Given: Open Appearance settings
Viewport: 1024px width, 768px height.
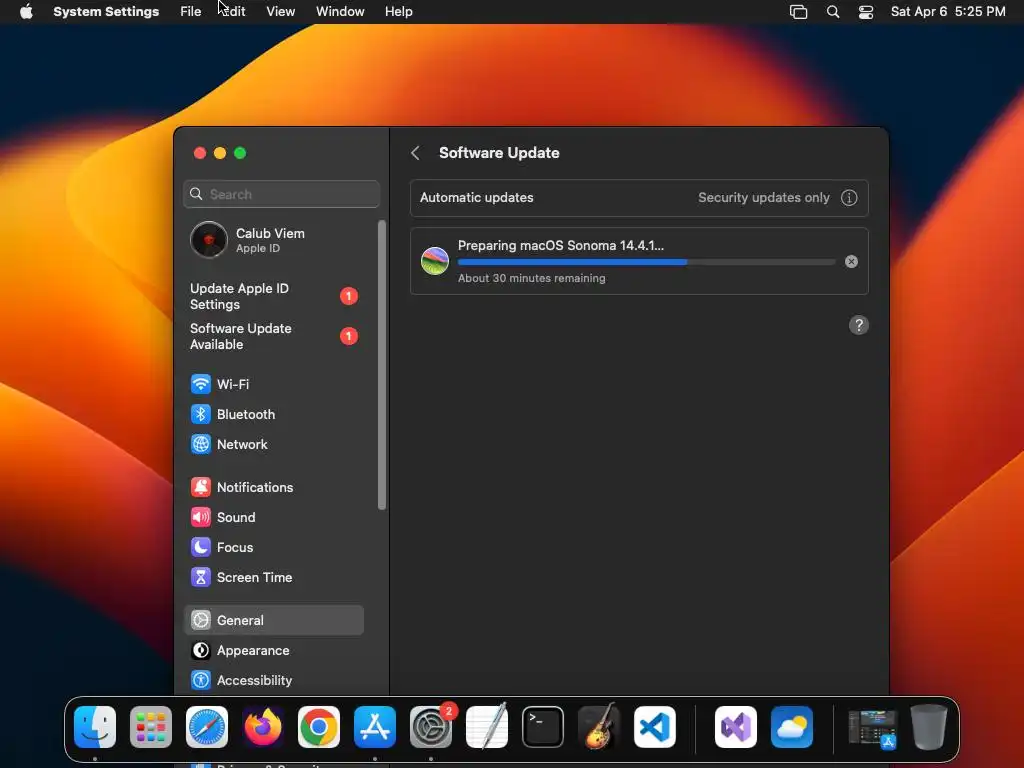Looking at the screenshot, I should pyautogui.click(x=273, y=650).
